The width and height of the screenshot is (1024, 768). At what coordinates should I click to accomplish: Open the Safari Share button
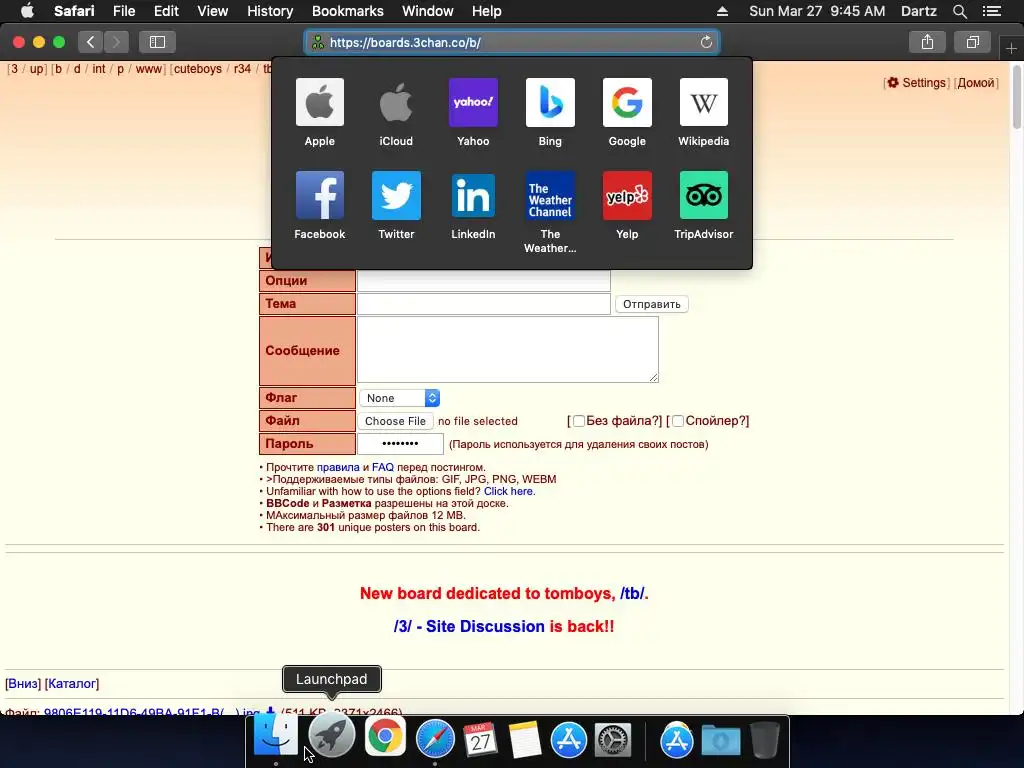pos(927,42)
